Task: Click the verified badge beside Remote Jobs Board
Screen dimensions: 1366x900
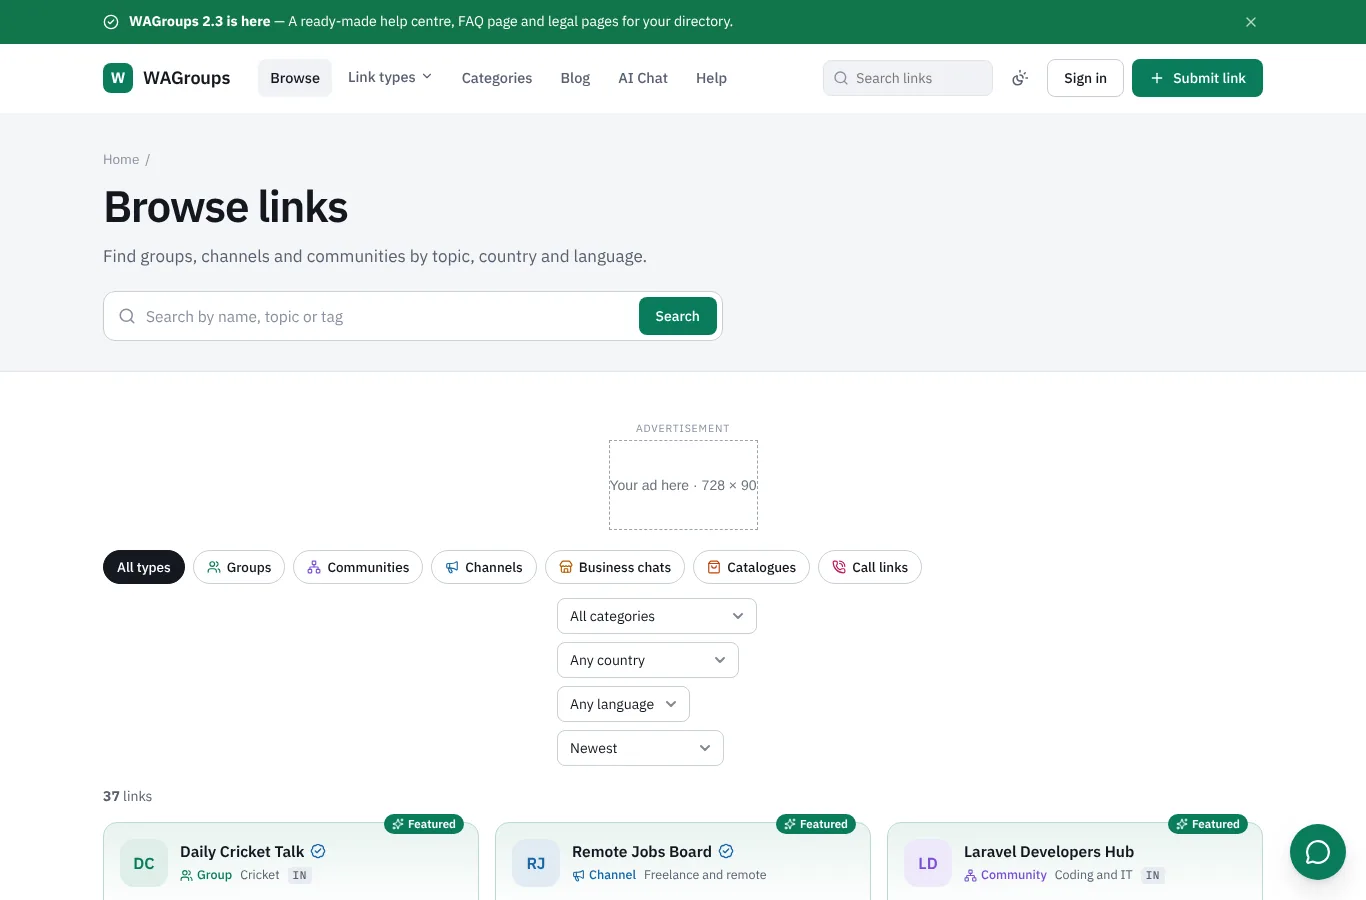Action: [726, 851]
